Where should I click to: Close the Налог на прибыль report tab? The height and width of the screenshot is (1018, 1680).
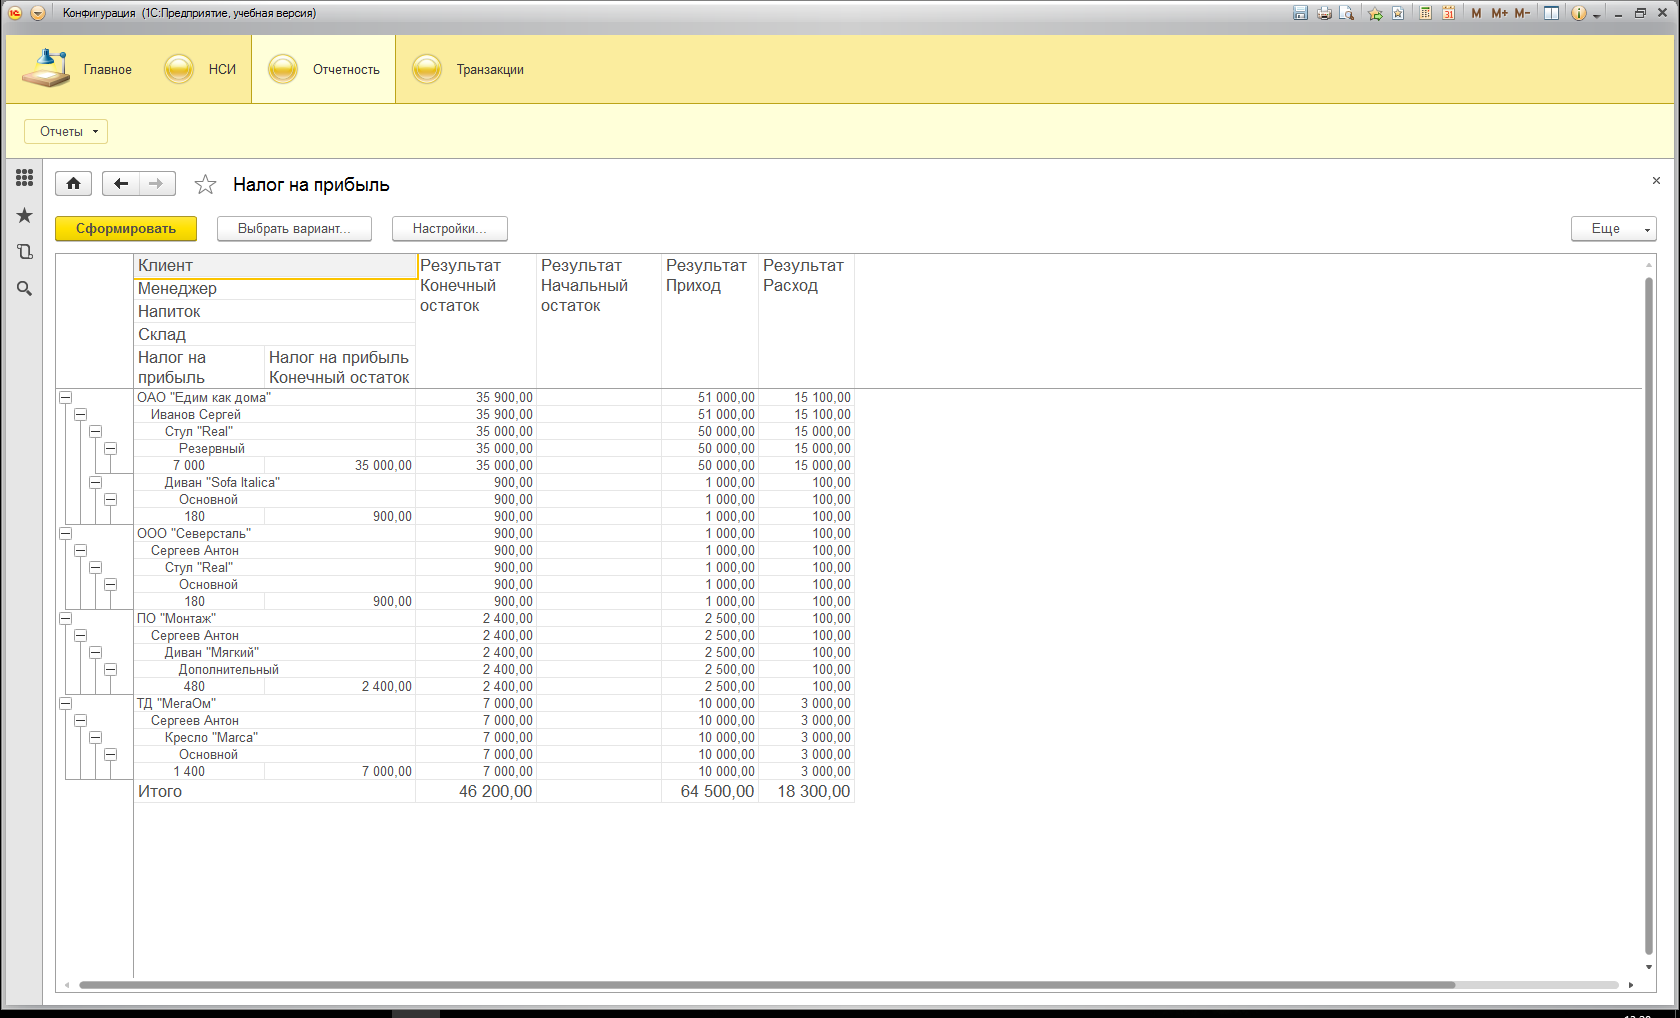click(1656, 181)
